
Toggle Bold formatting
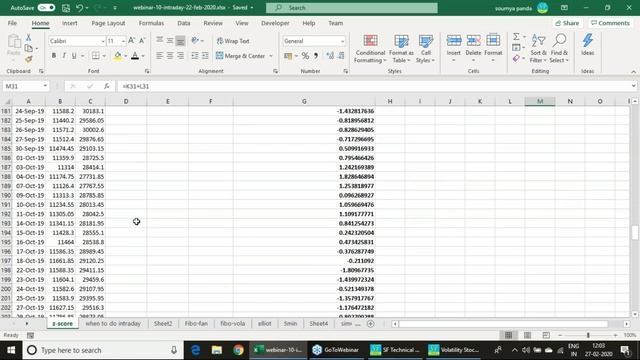(x=54, y=56)
